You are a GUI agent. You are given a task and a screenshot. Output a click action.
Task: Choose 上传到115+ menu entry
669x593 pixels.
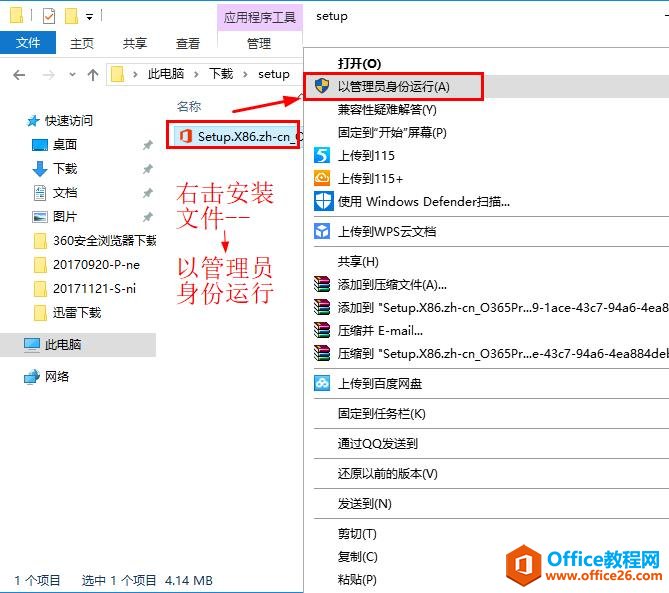coord(370,179)
